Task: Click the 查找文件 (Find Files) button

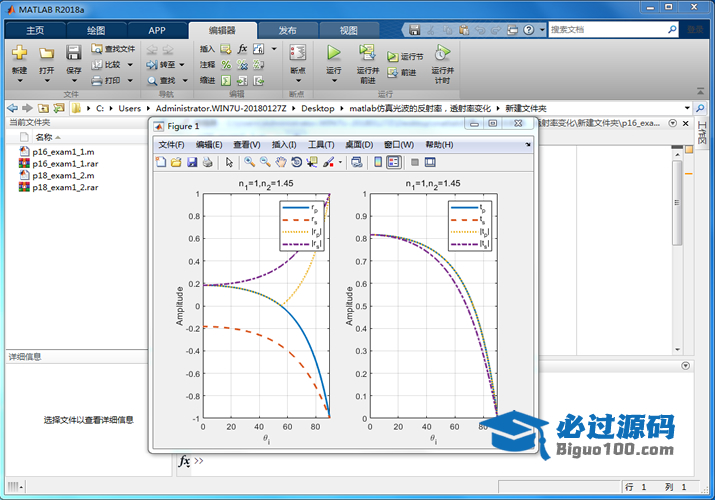Action: [x=113, y=48]
